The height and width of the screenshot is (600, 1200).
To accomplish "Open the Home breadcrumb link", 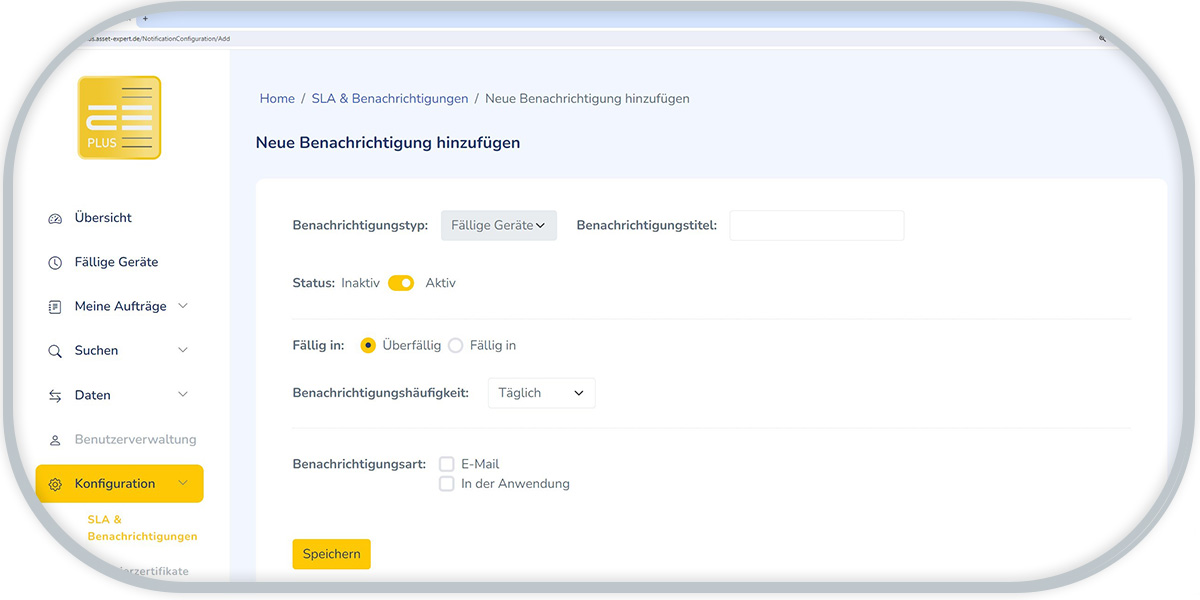I will pyautogui.click(x=277, y=98).
